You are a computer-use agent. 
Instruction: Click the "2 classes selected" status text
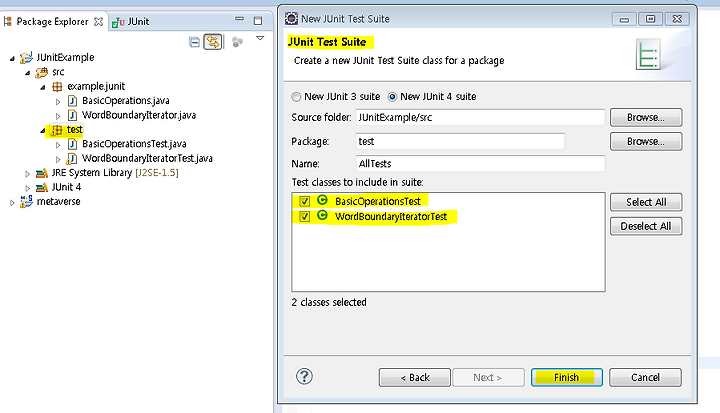[329, 302]
